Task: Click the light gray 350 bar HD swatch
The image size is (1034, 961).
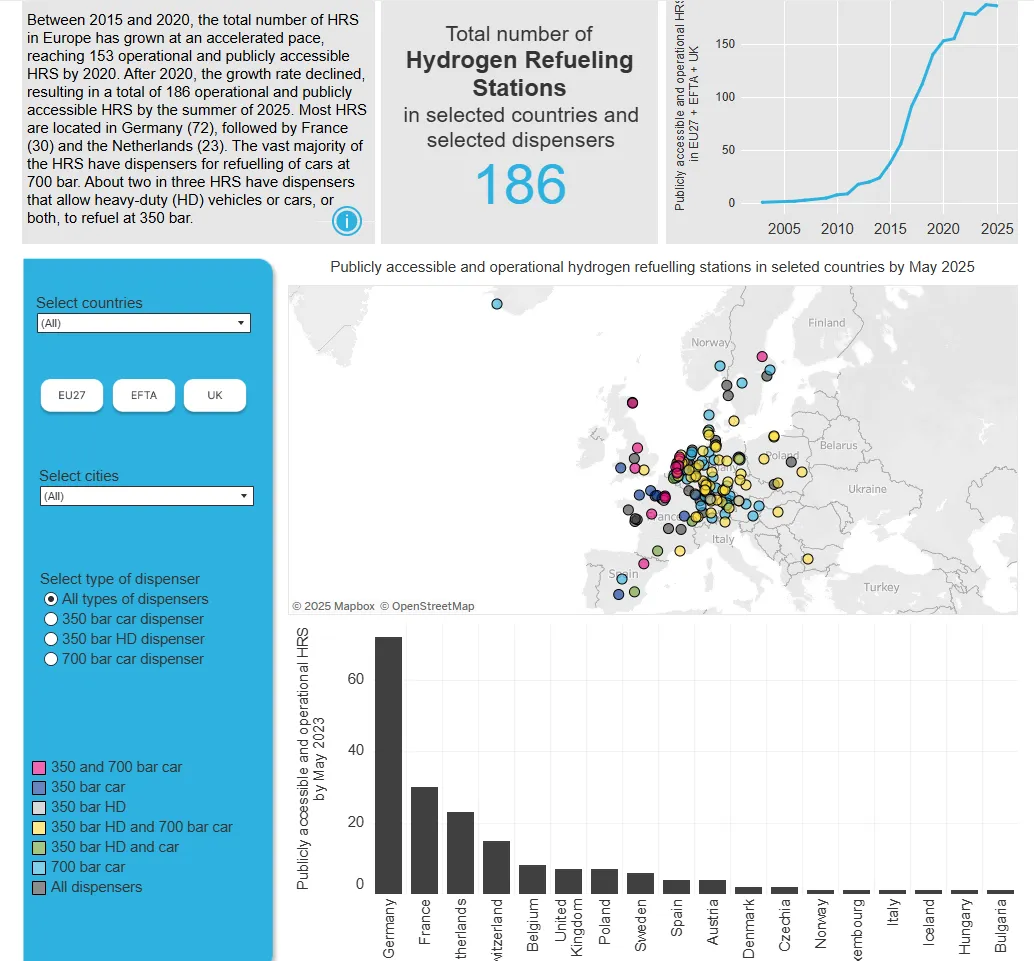Action: (39, 807)
